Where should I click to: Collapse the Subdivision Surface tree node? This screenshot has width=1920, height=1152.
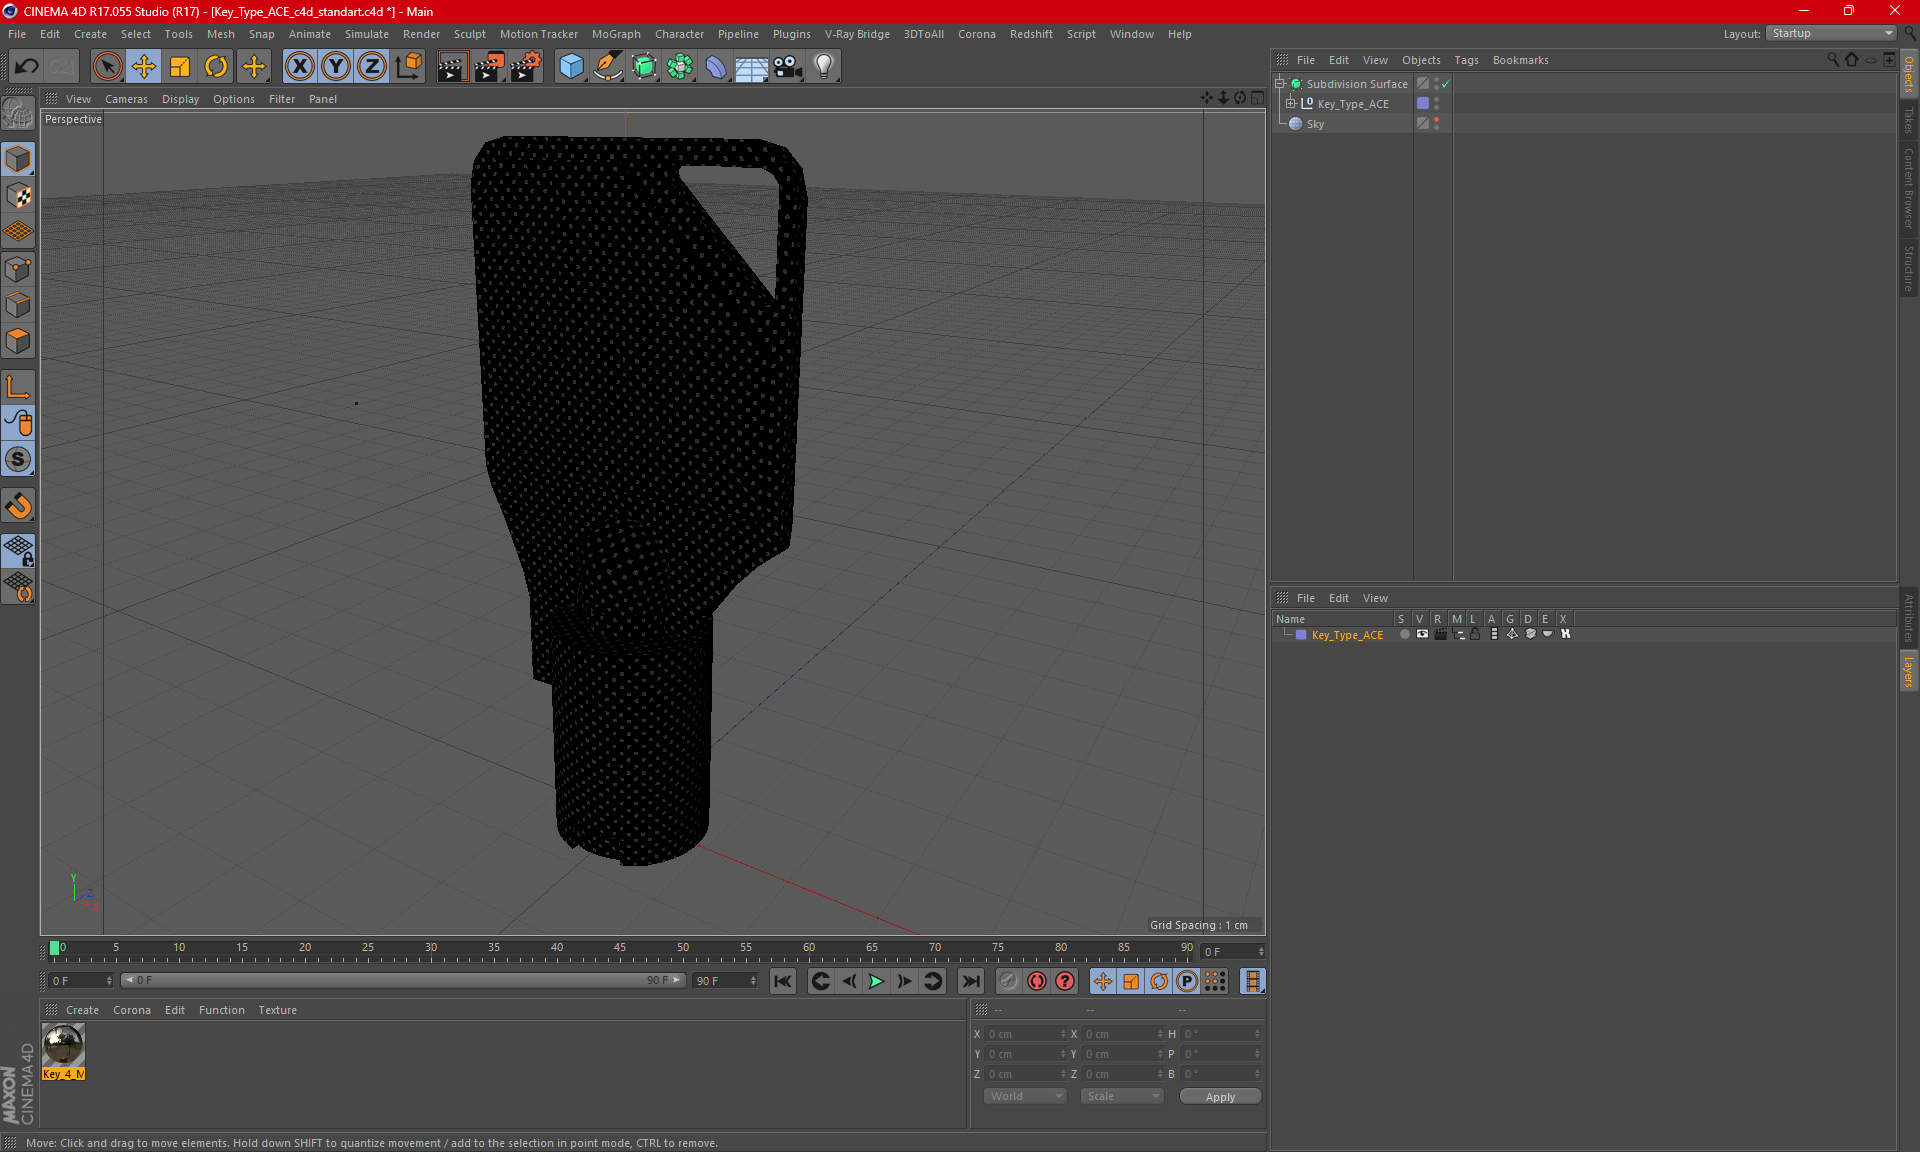(x=1279, y=84)
